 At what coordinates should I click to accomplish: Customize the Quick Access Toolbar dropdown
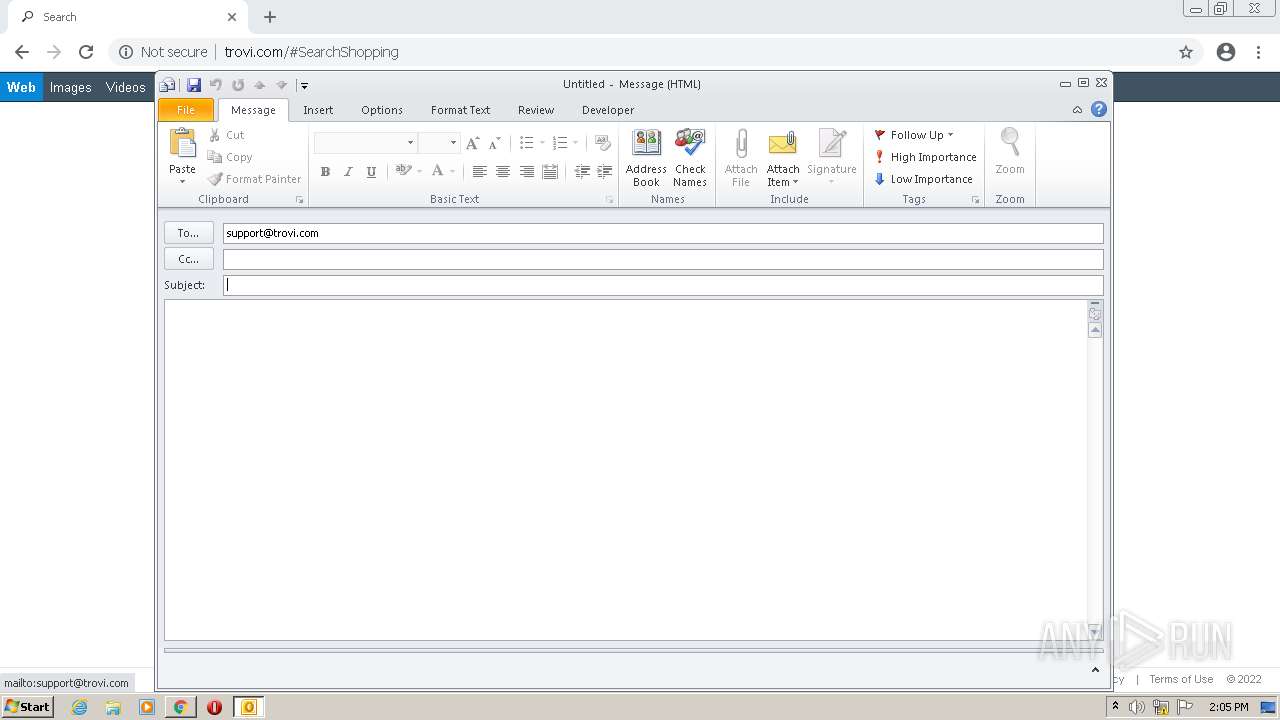(304, 85)
